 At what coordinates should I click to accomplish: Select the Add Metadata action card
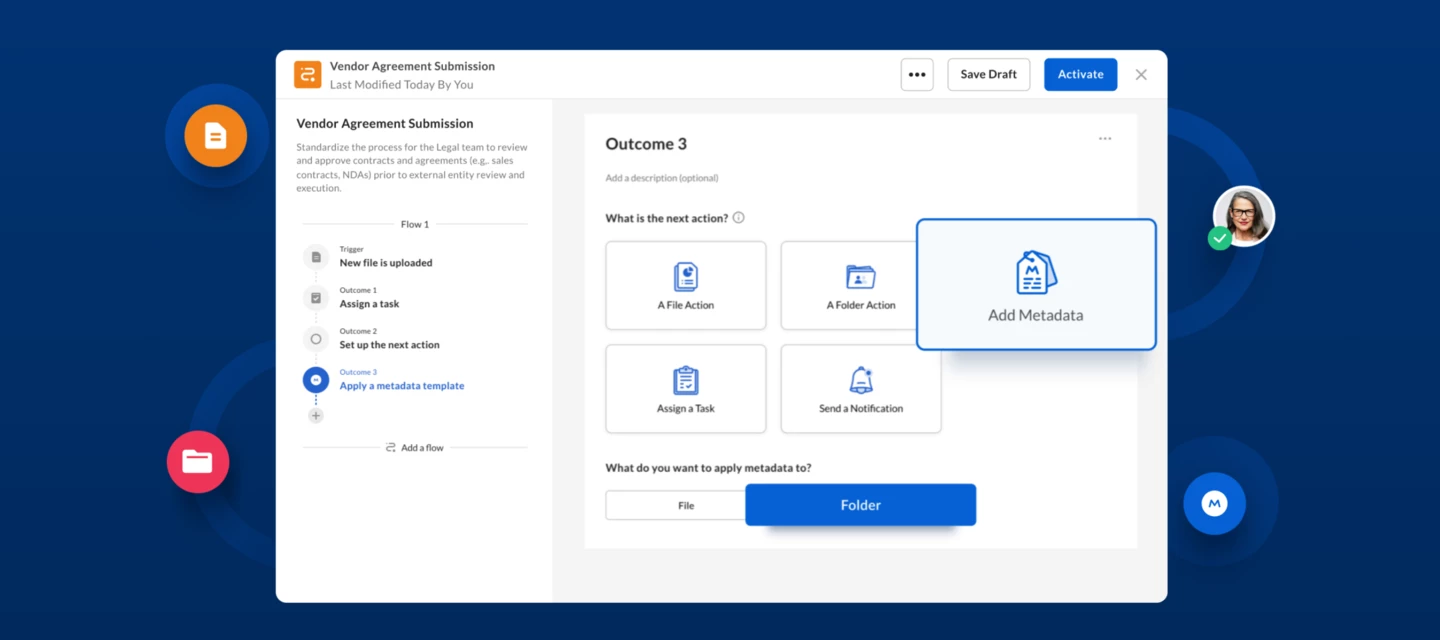tap(1036, 285)
